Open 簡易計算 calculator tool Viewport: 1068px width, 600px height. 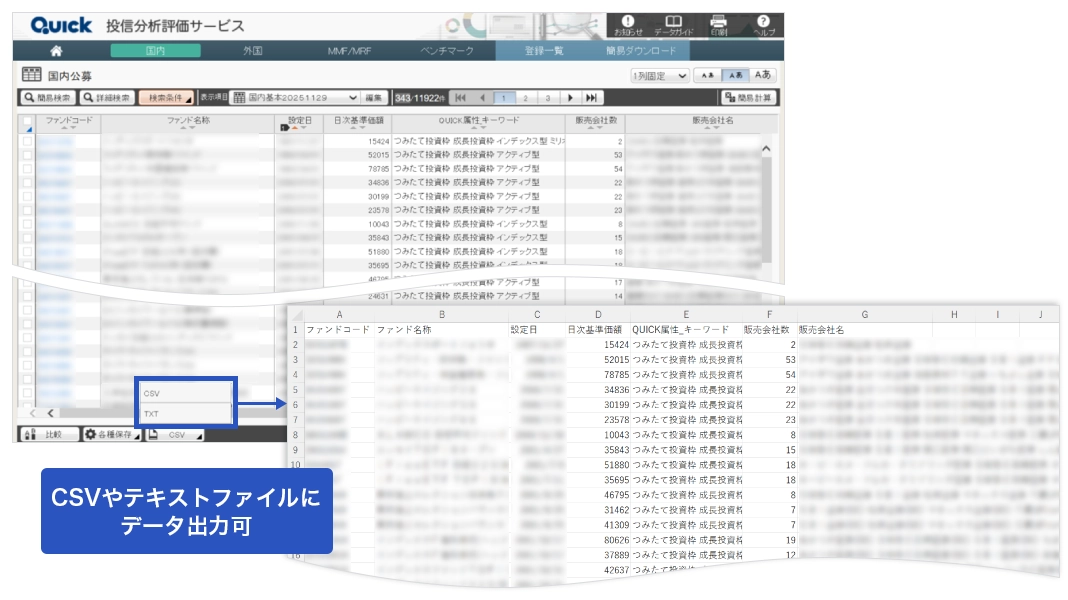click(748, 98)
